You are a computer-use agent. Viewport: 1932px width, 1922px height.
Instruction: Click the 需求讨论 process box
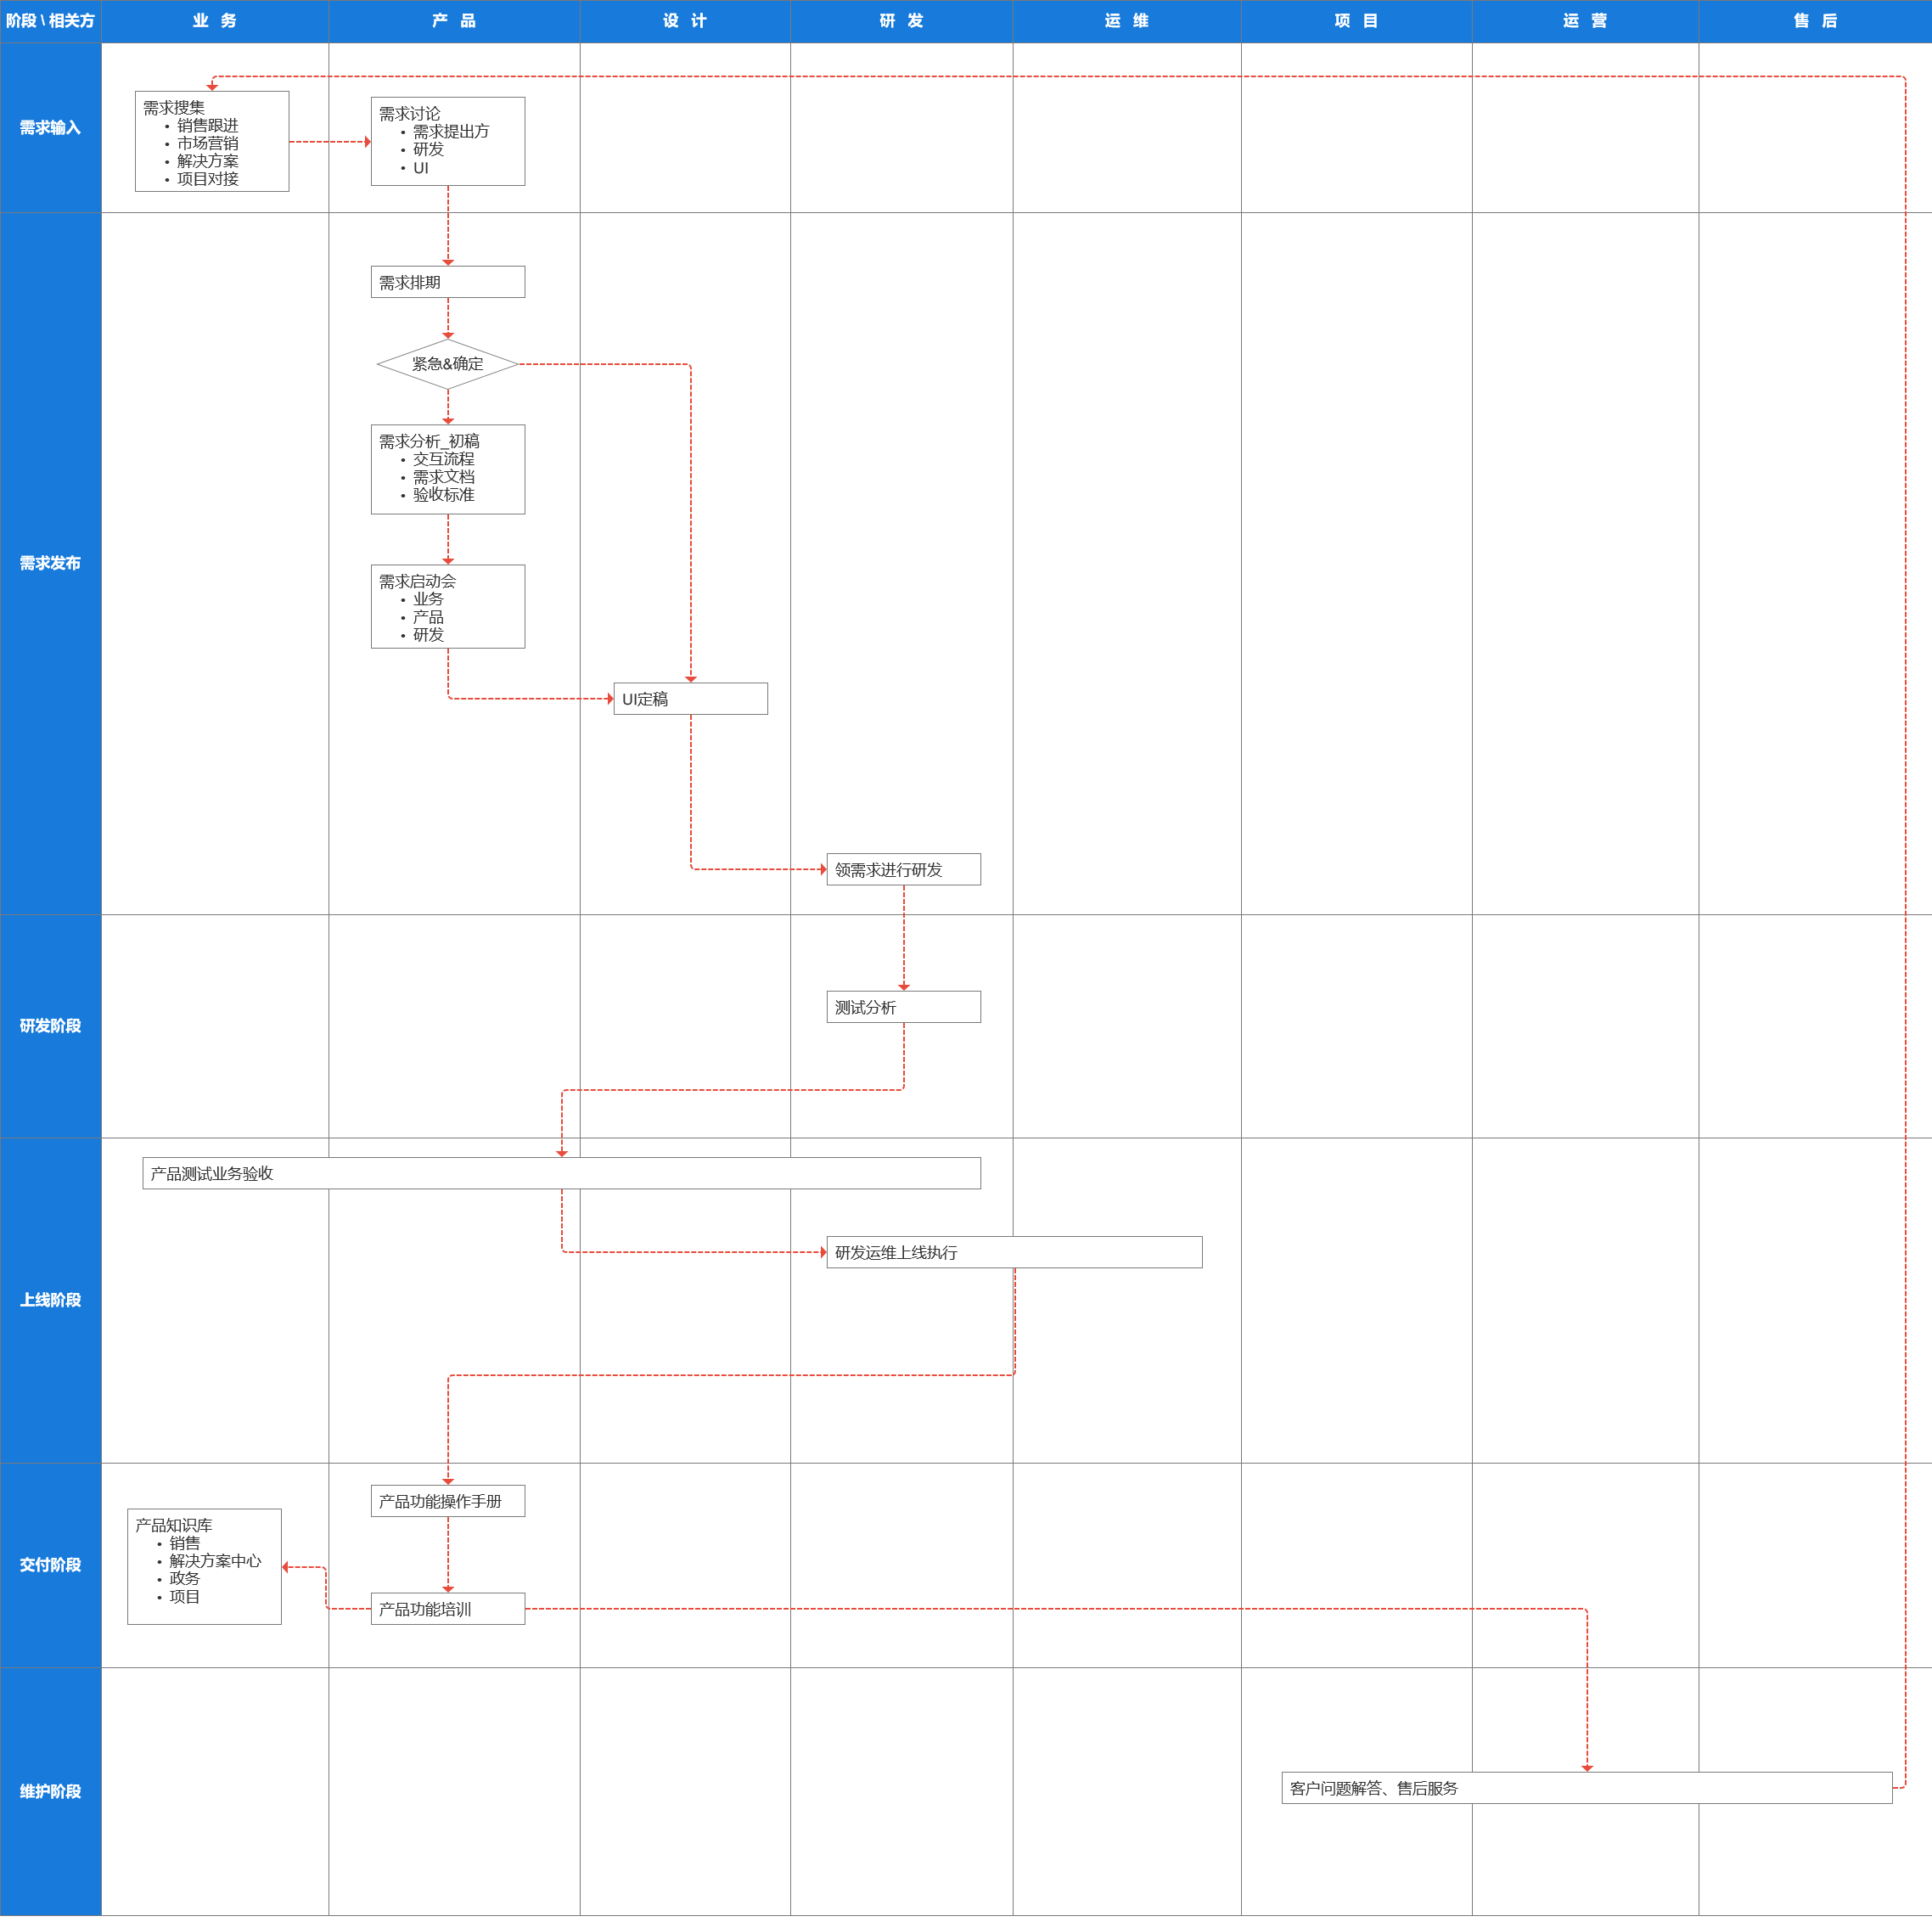coord(448,141)
